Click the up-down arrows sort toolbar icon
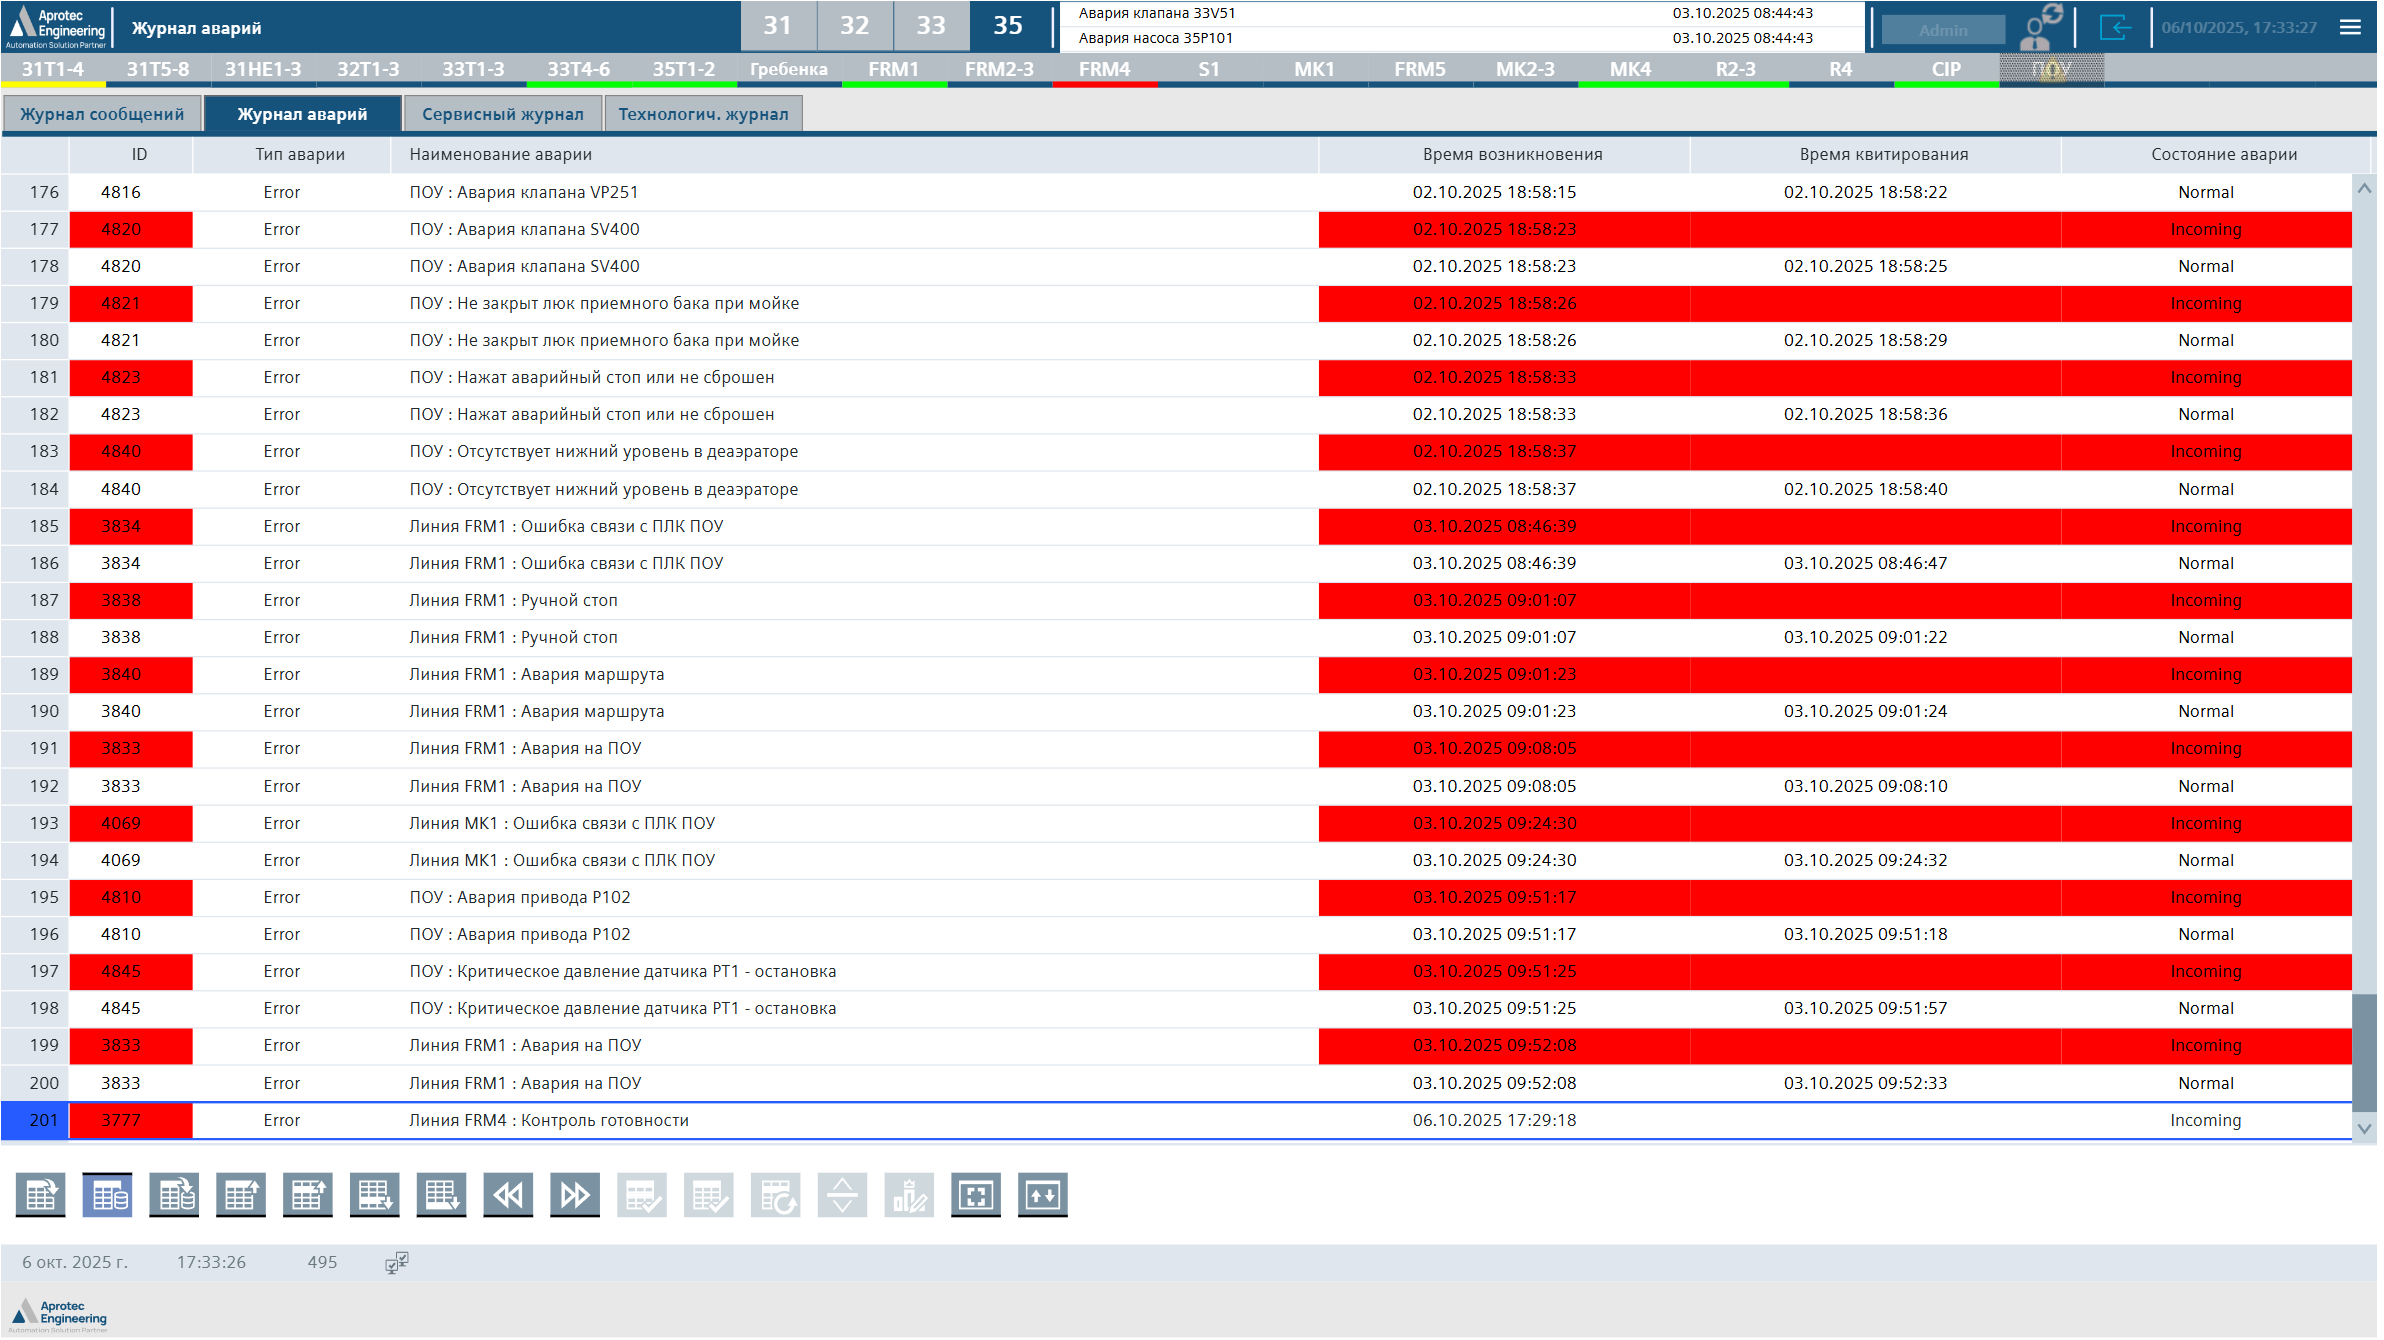The height and width of the screenshot is (1340, 2384). click(1043, 1195)
